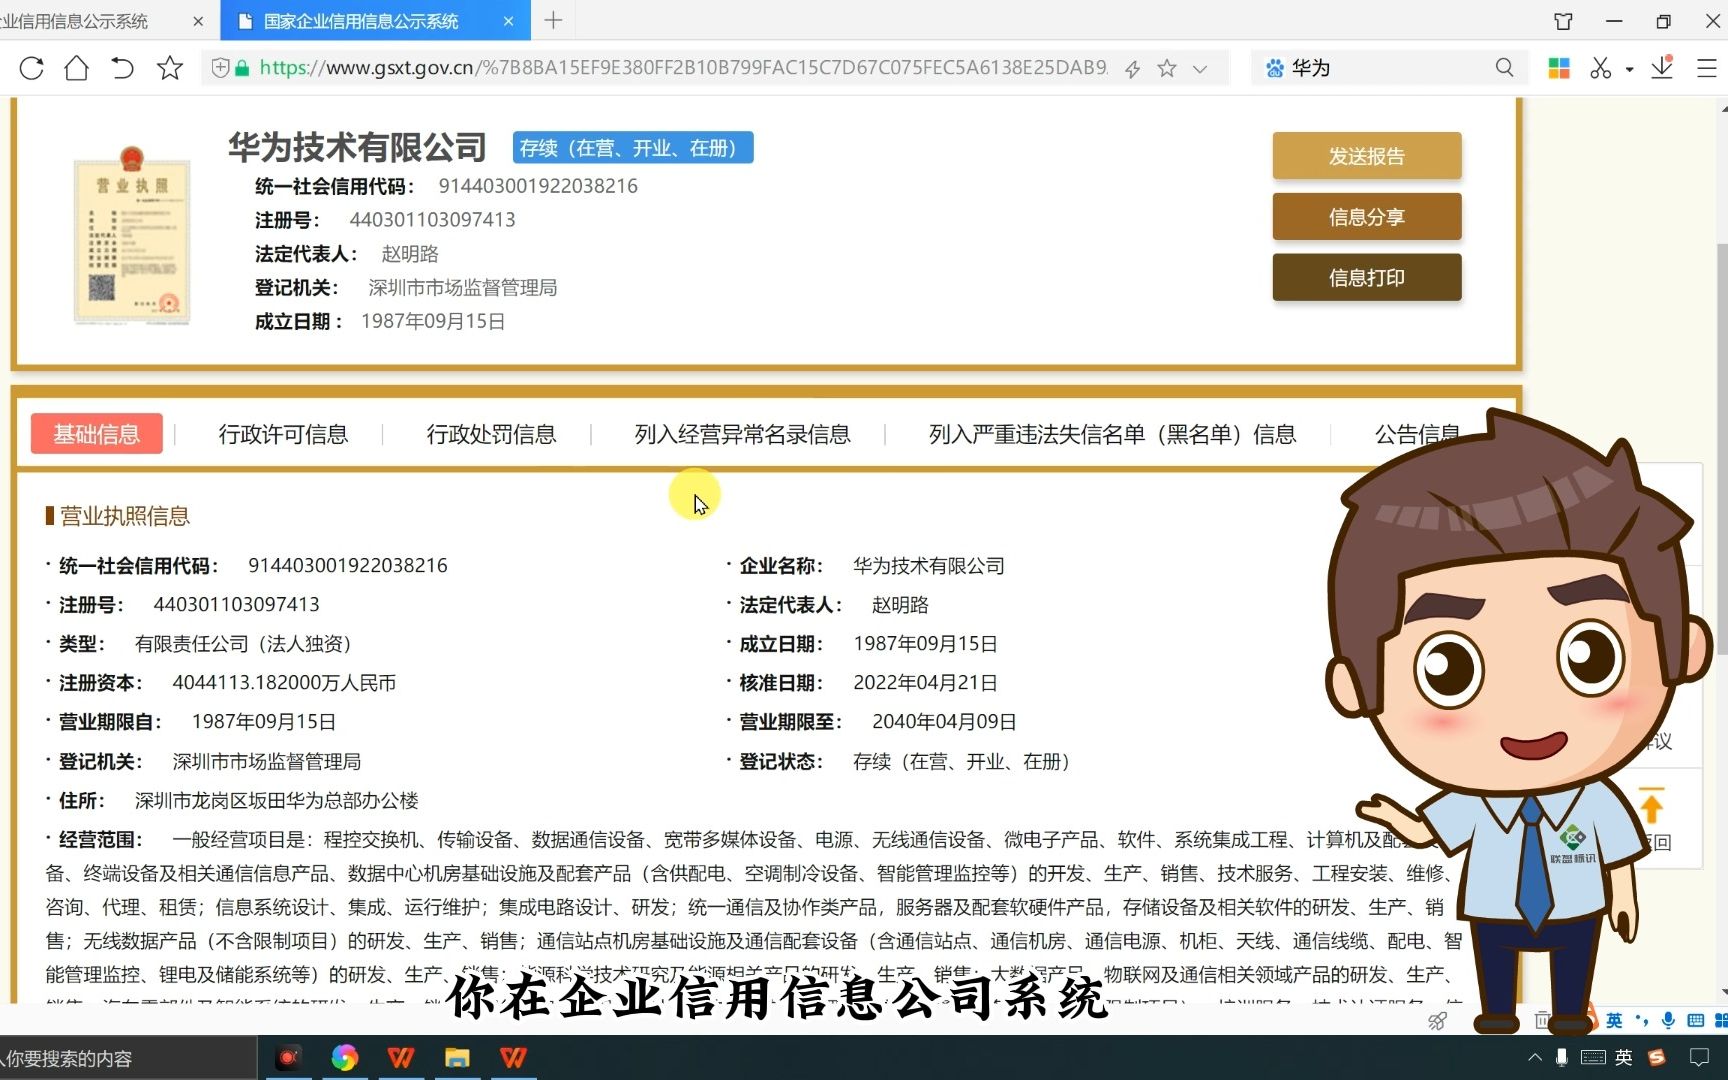Click the lightning speed-mode icon in address bar
The image size is (1728, 1080).
1132,68
